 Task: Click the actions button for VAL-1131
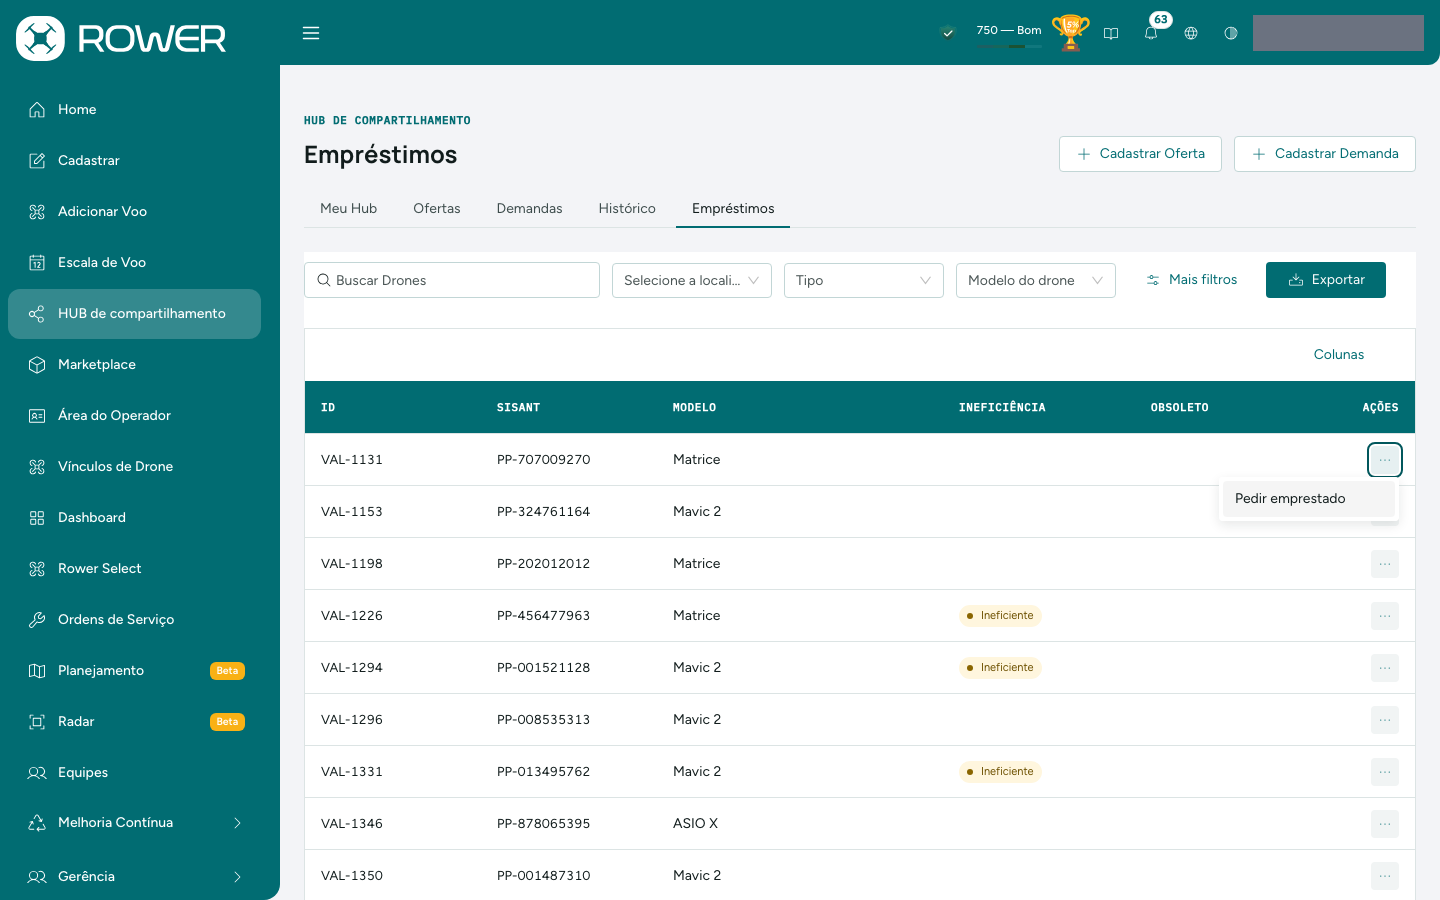1385,460
